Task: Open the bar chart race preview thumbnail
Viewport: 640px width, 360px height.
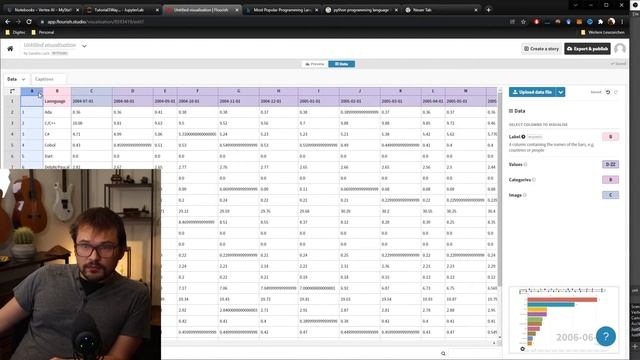Action: [x=563, y=320]
